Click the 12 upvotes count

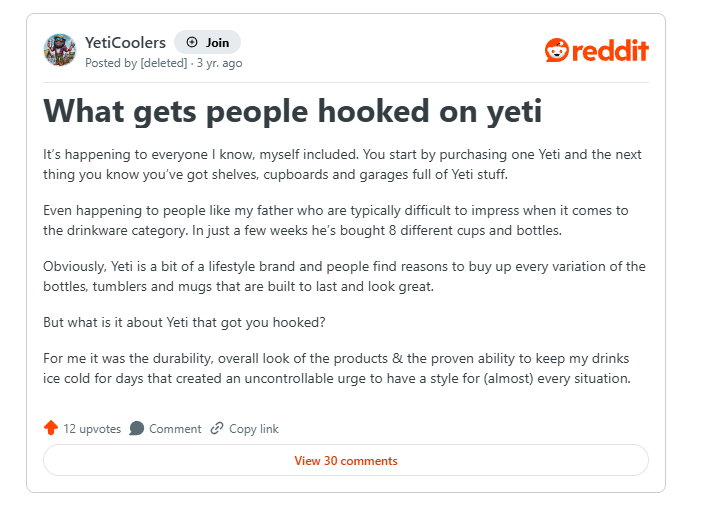pos(92,429)
